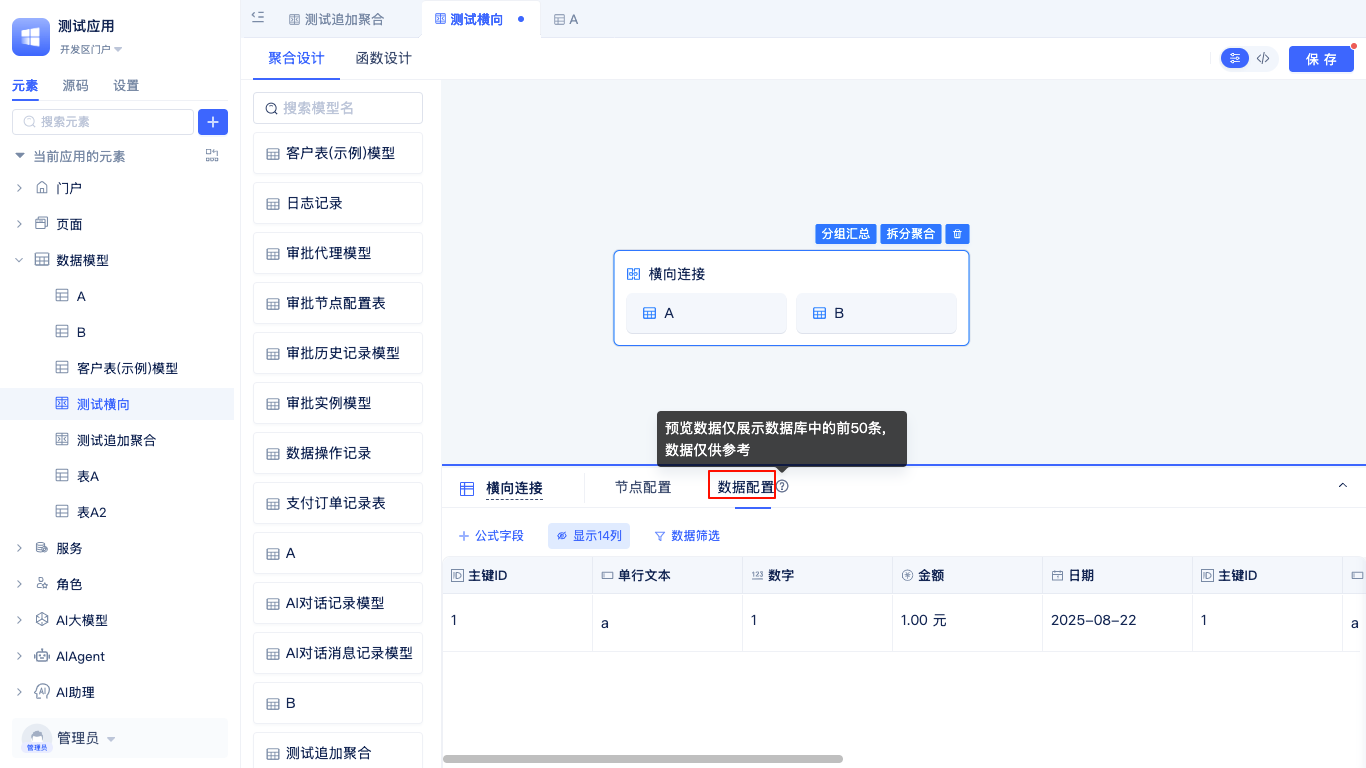Switch to the 设置 tab
The image size is (1366, 768).
[126, 86]
